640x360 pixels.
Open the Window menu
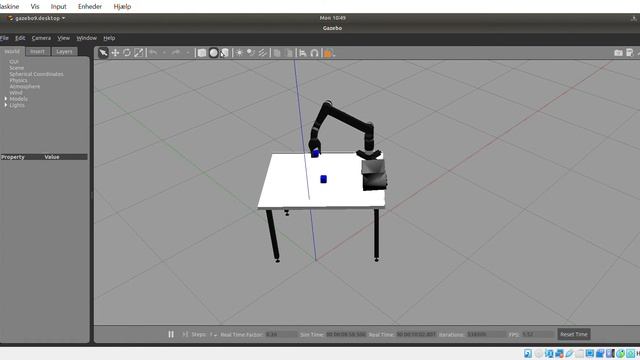click(x=87, y=38)
